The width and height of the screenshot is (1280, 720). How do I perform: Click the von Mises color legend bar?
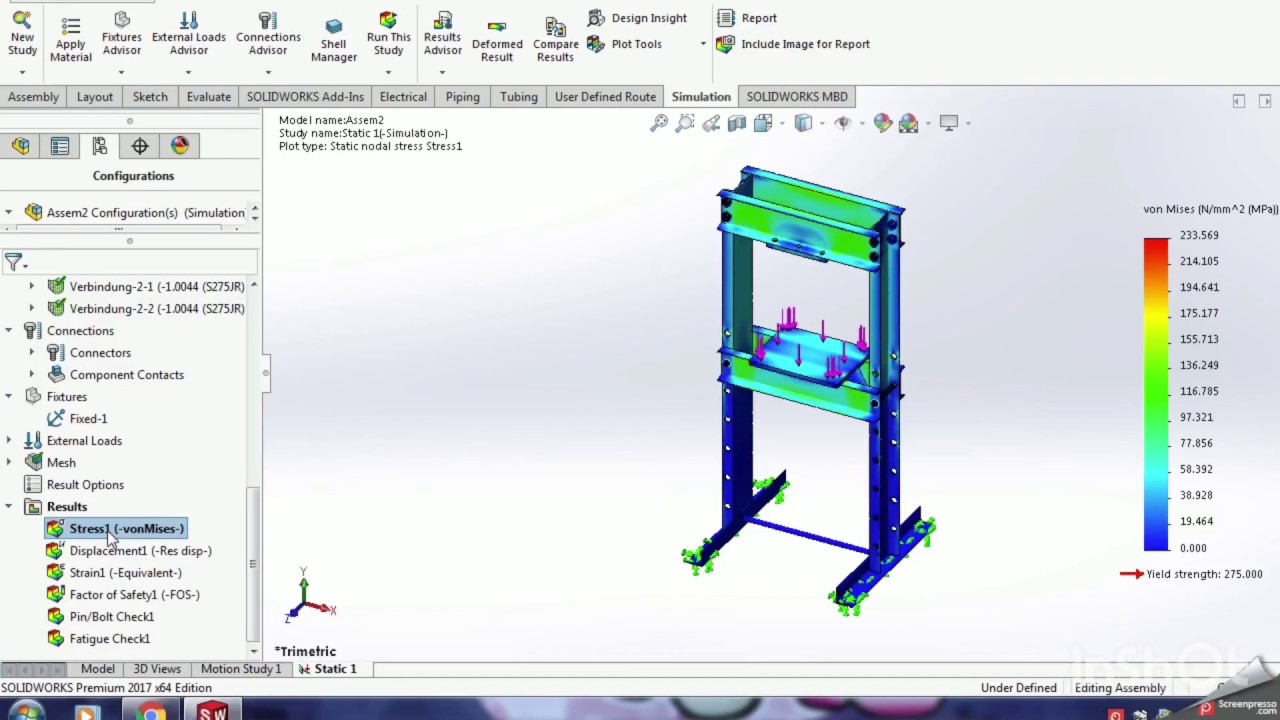coord(1156,394)
